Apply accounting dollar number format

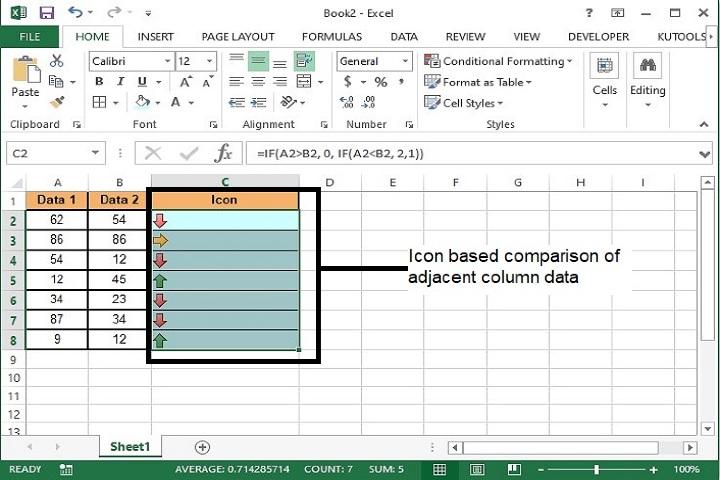(348, 82)
